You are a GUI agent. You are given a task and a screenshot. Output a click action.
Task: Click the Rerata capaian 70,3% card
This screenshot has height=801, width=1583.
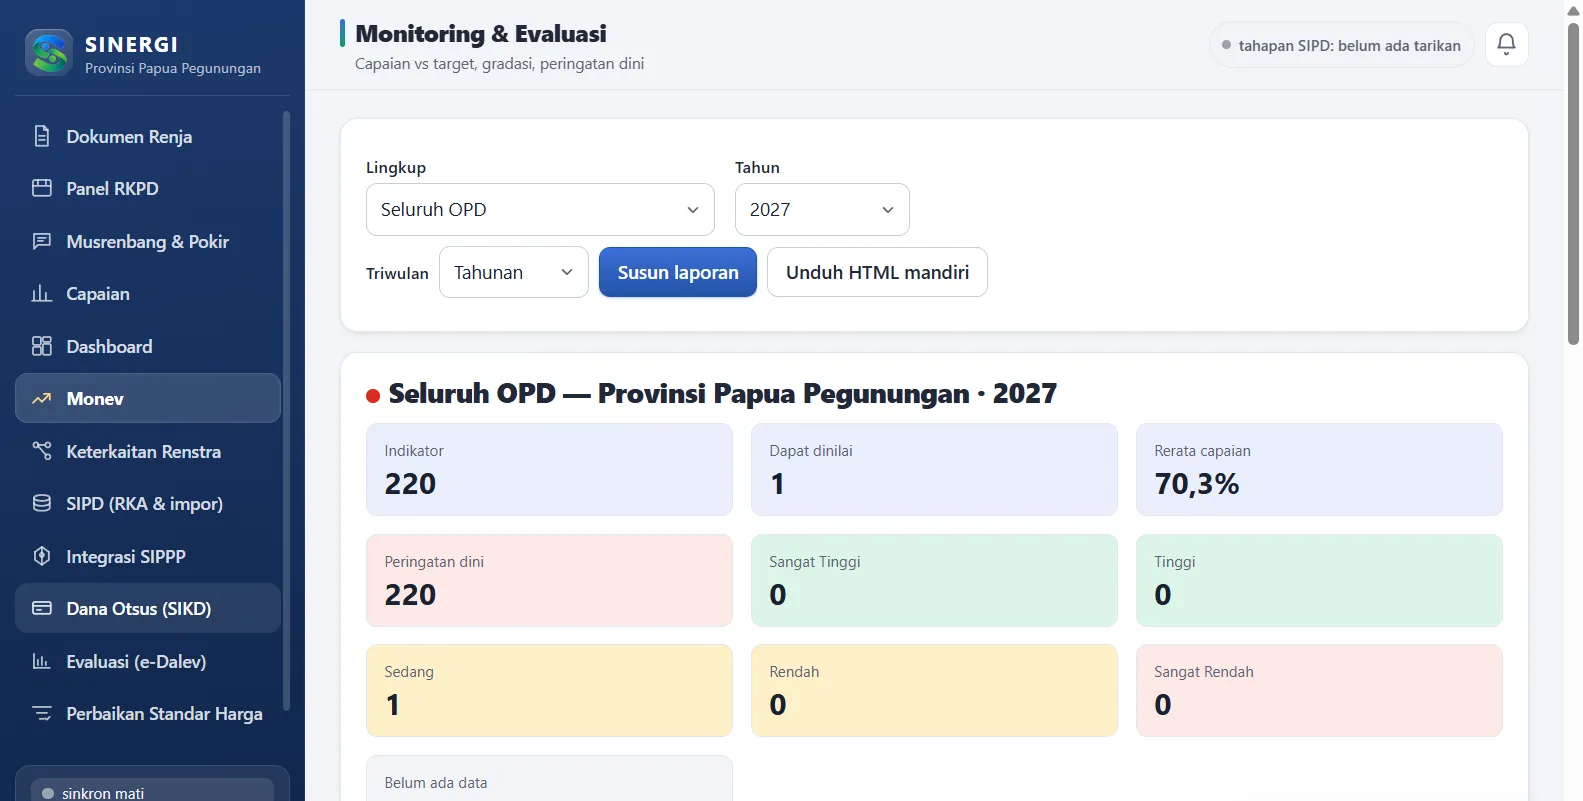[x=1319, y=469]
